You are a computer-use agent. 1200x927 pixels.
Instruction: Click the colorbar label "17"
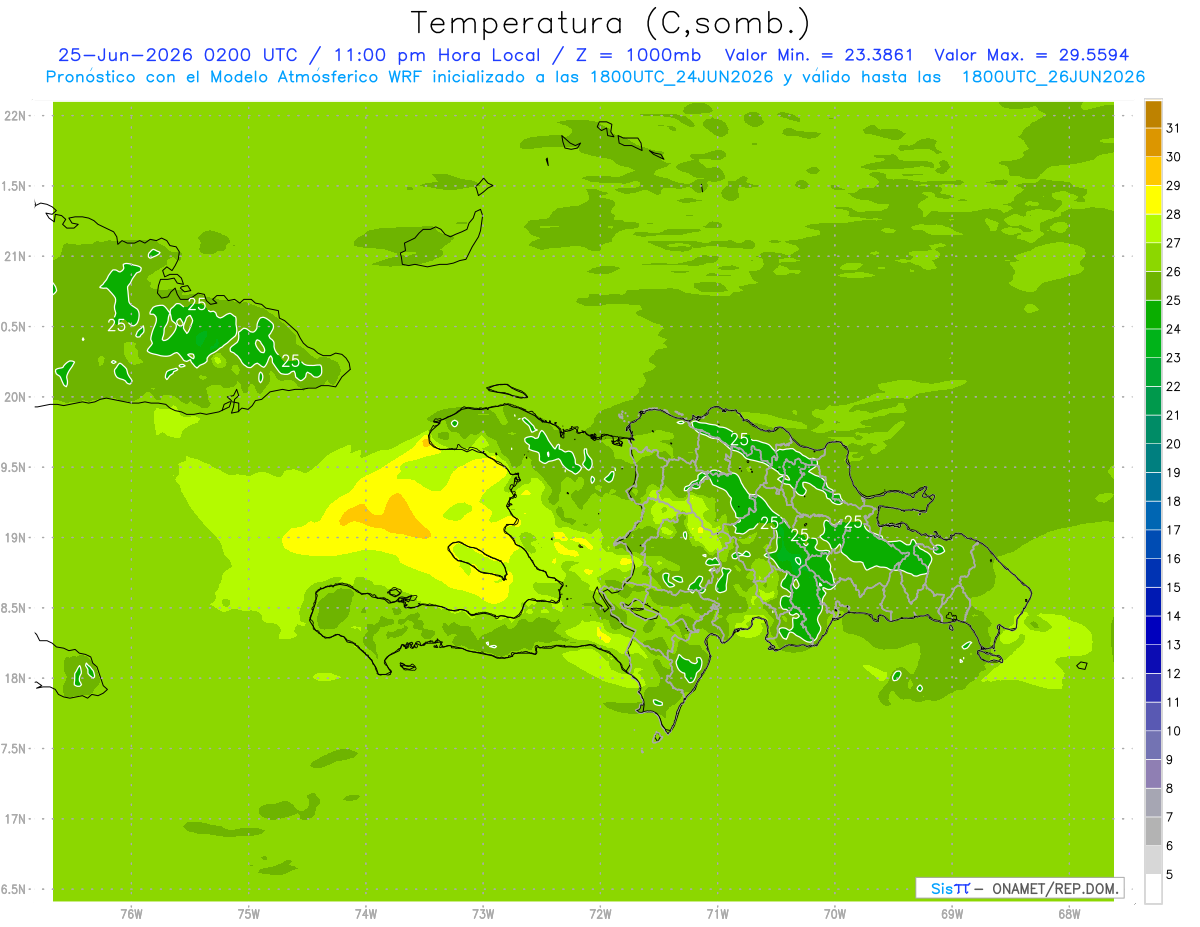pyautogui.click(x=1173, y=530)
